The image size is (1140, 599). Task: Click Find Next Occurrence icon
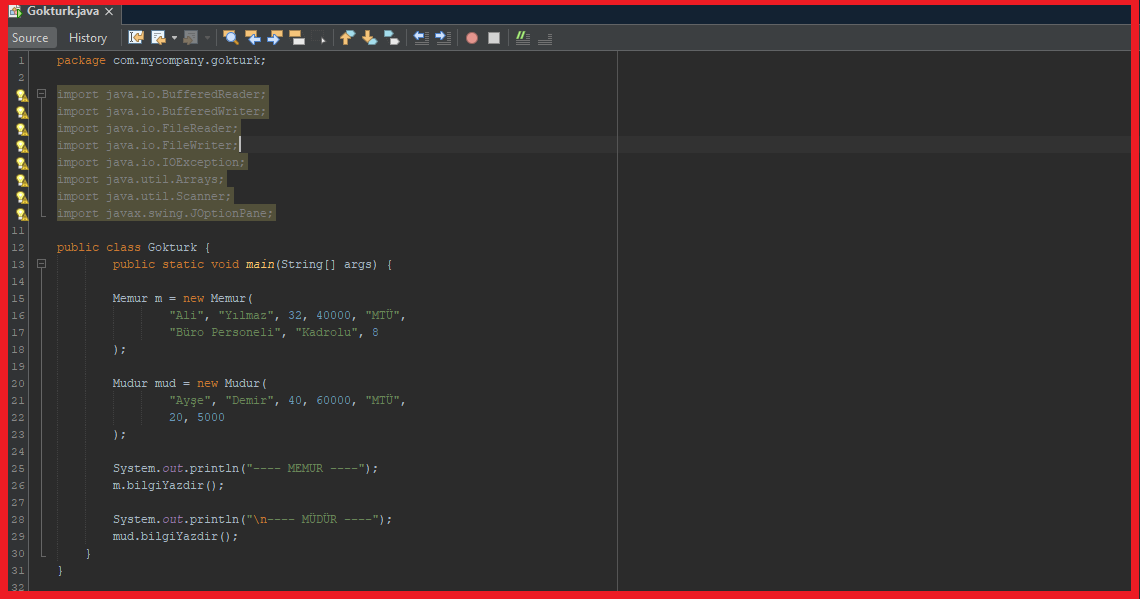pyautogui.click(x=275, y=38)
